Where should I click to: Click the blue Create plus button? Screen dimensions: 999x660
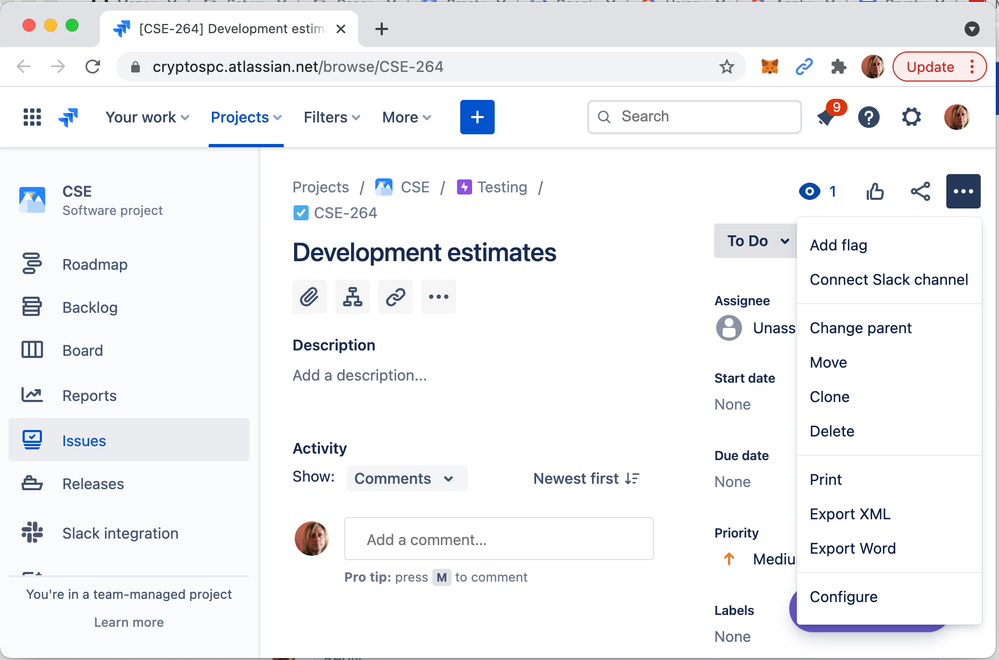click(x=477, y=117)
